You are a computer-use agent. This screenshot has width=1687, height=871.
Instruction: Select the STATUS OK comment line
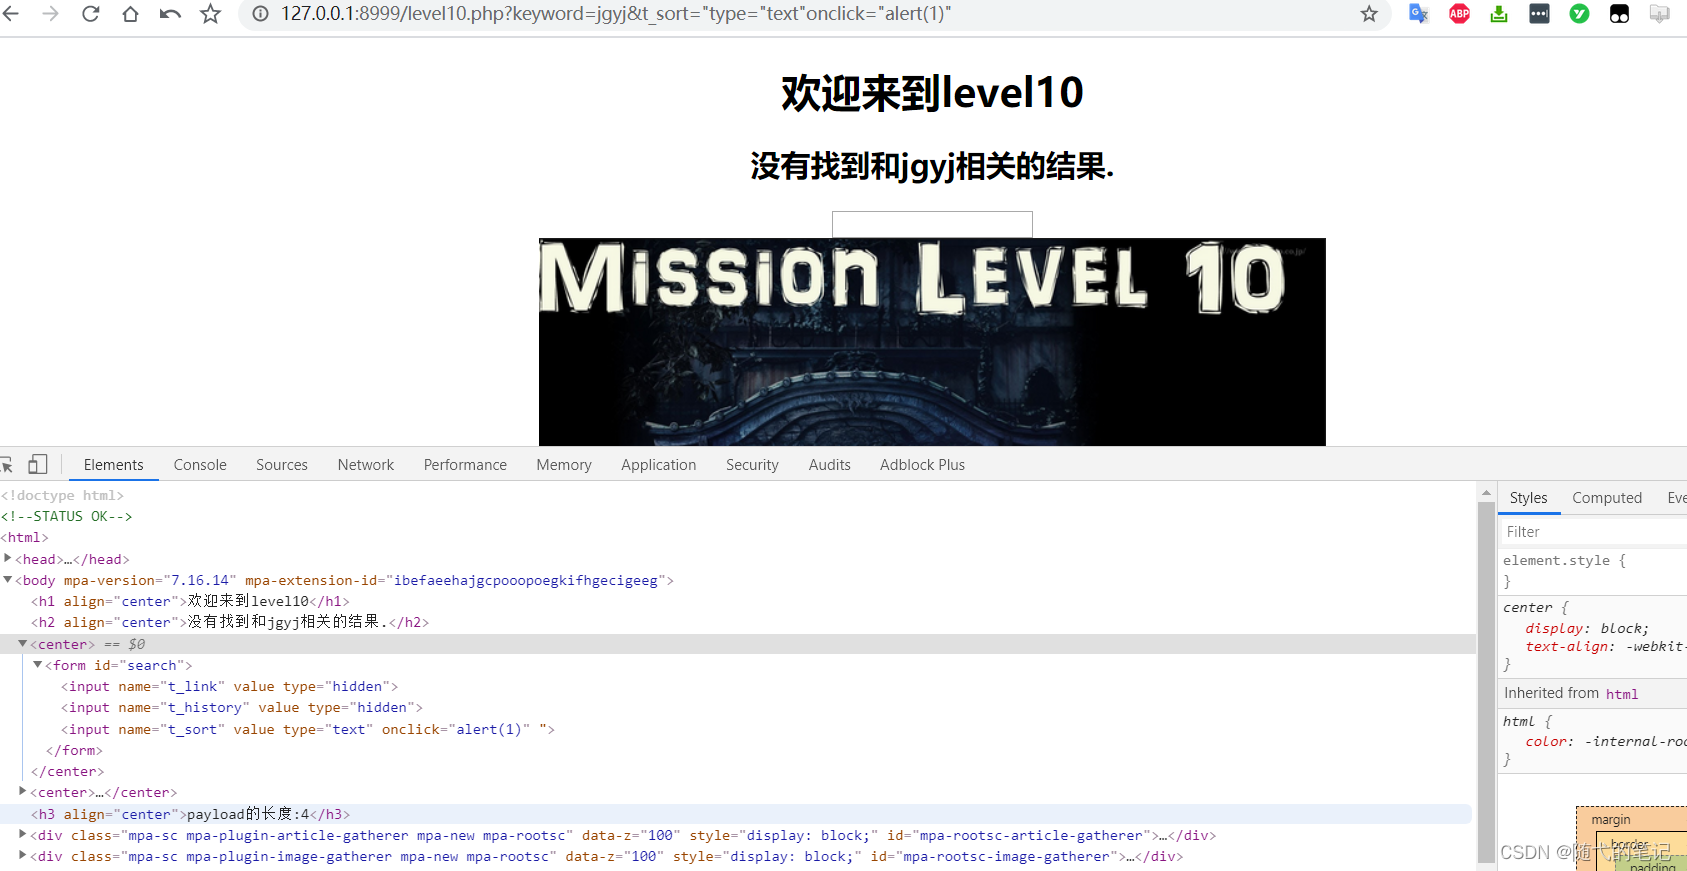click(67, 516)
